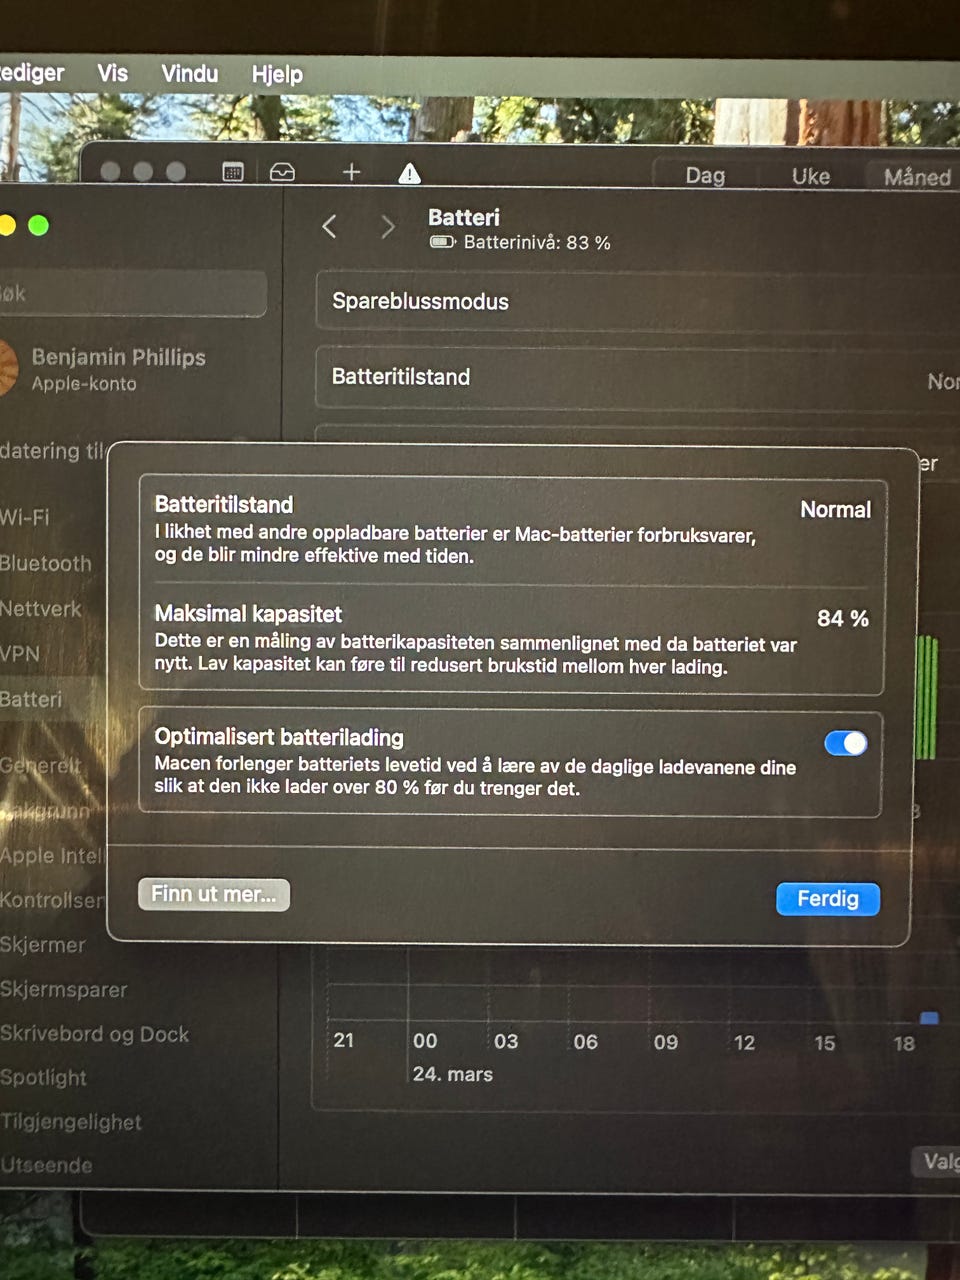960x1280 pixels.
Task: Click Benjamin Phillips profile avatar
Action: pos(7,368)
